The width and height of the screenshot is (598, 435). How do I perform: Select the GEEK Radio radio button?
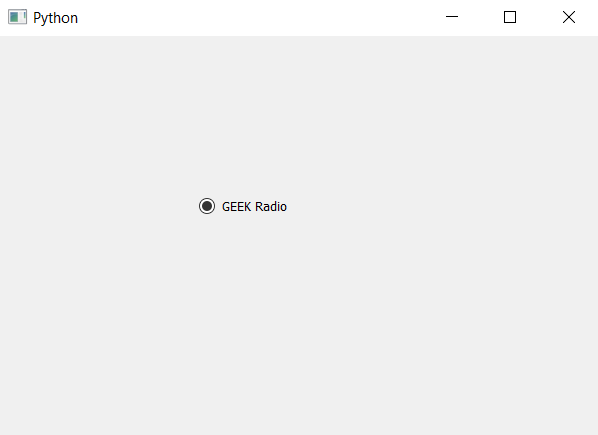pos(243,206)
